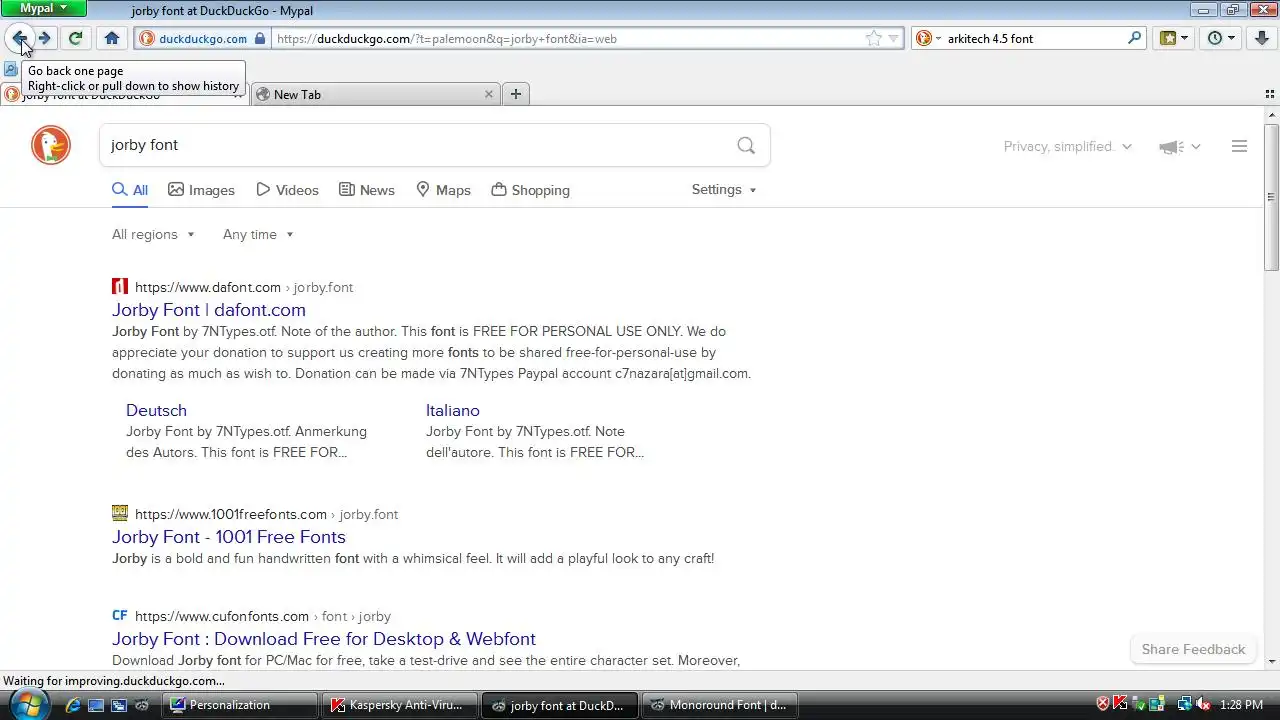Click the padlock security icon in address bar
The image size is (1280, 720).
pos(260,38)
